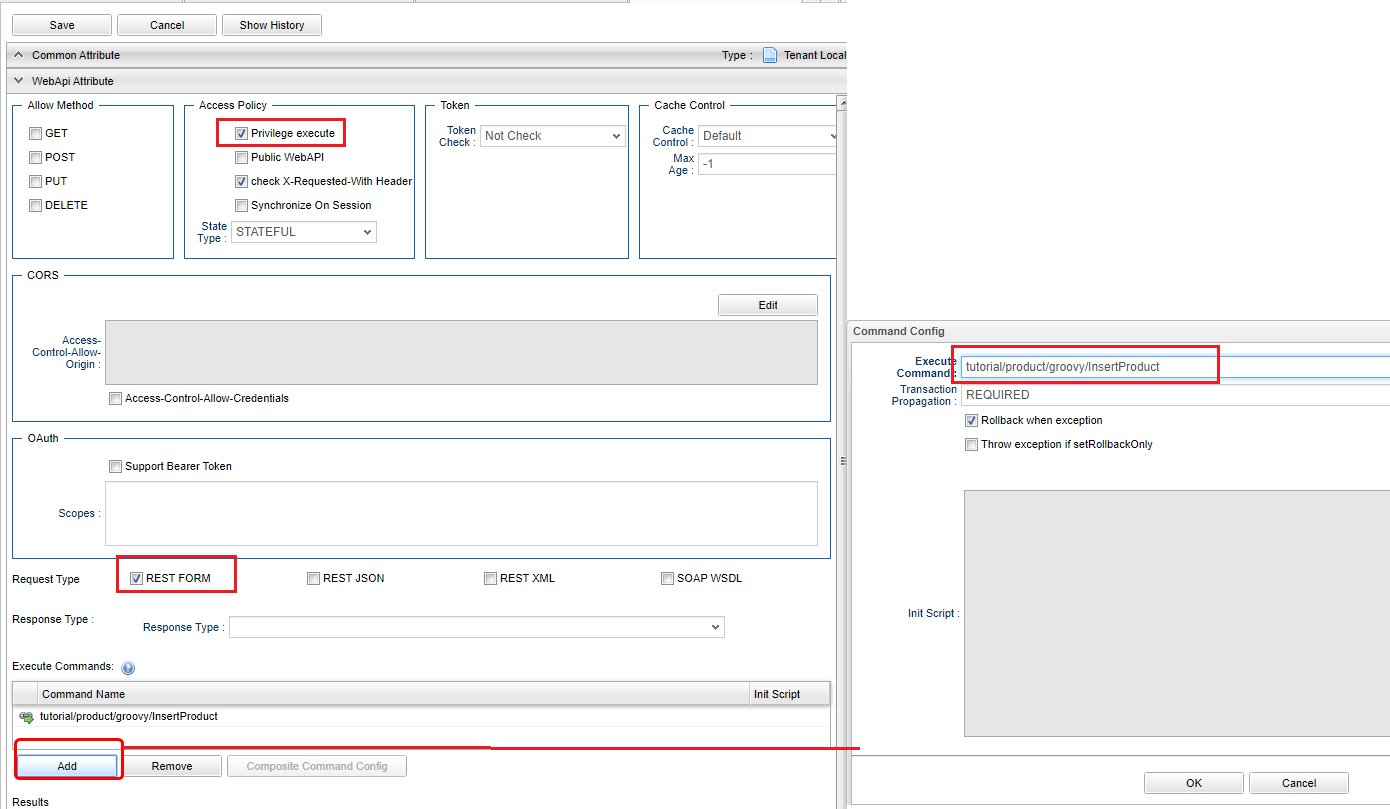Click the Access-Control-Allow-Origin text area
This screenshot has height=809, width=1390.
(x=461, y=352)
